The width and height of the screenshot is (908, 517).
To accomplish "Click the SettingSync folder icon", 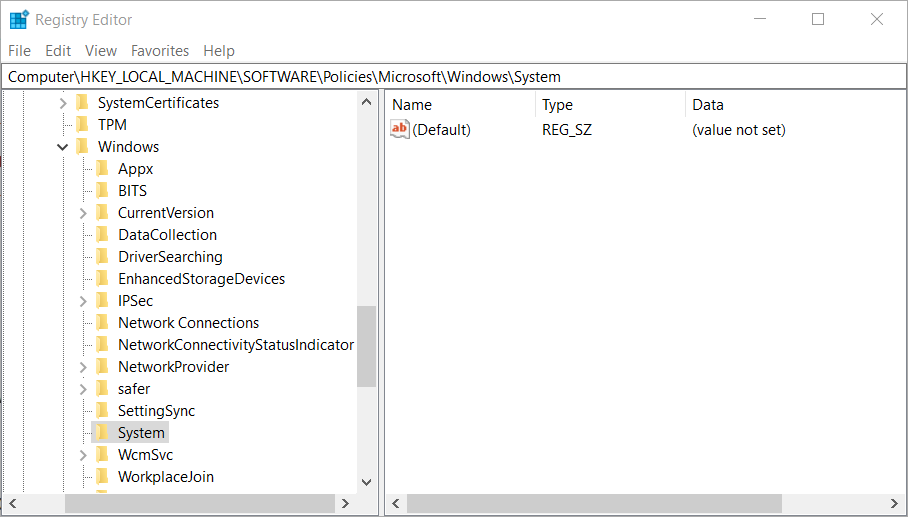I will (102, 411).
